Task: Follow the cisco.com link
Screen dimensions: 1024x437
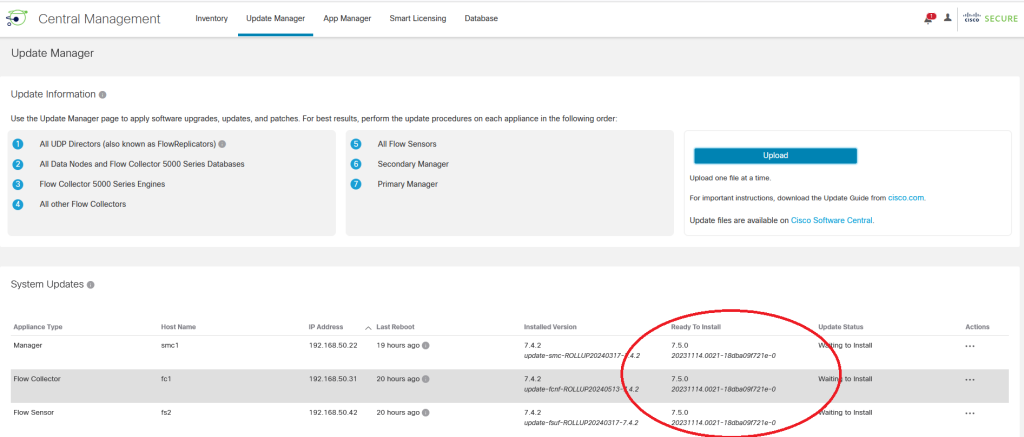Action: point(906,197)
